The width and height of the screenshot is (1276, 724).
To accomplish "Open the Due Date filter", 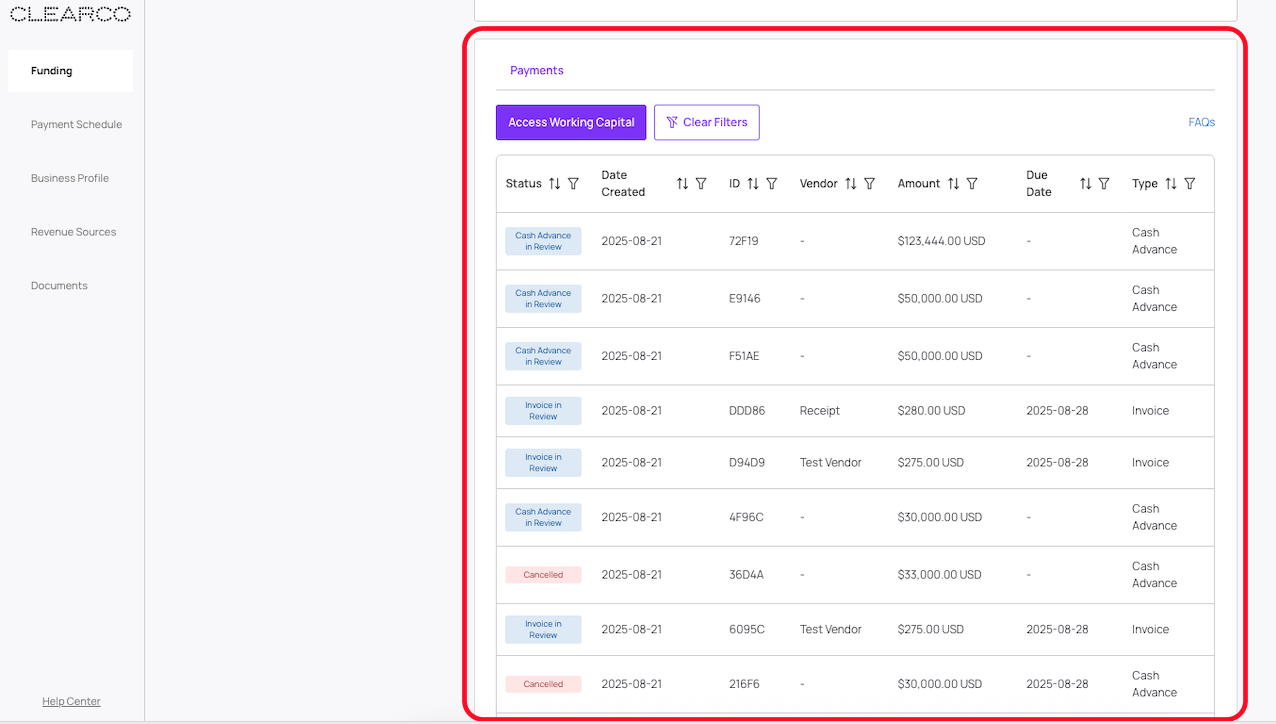I will tap(1104, 184).
